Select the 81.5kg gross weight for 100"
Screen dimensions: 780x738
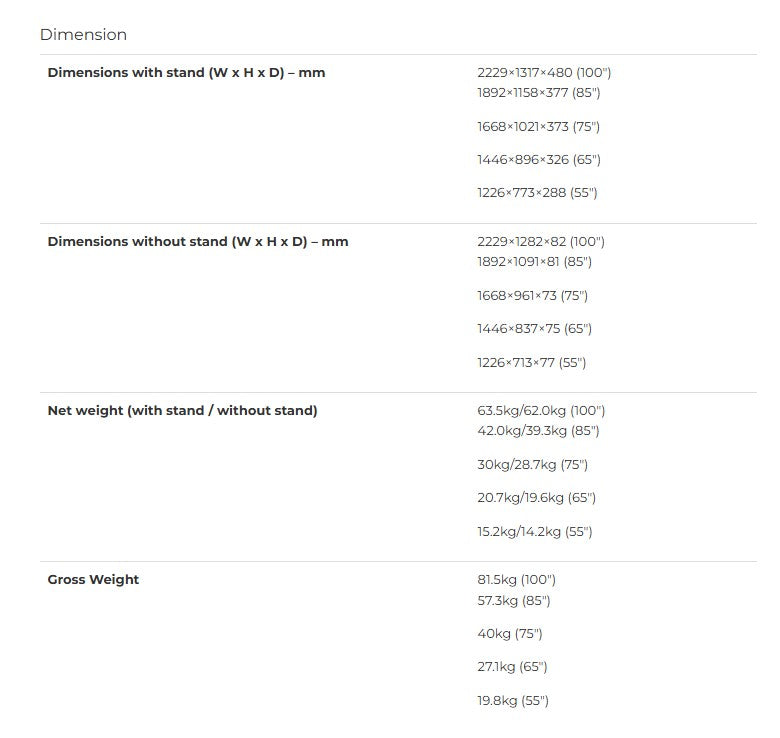point(516,580)
